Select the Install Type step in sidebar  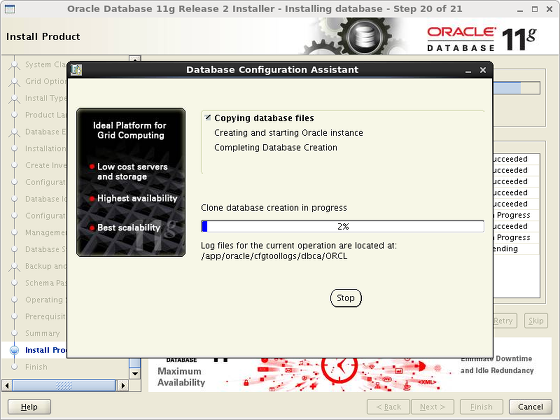45,98
